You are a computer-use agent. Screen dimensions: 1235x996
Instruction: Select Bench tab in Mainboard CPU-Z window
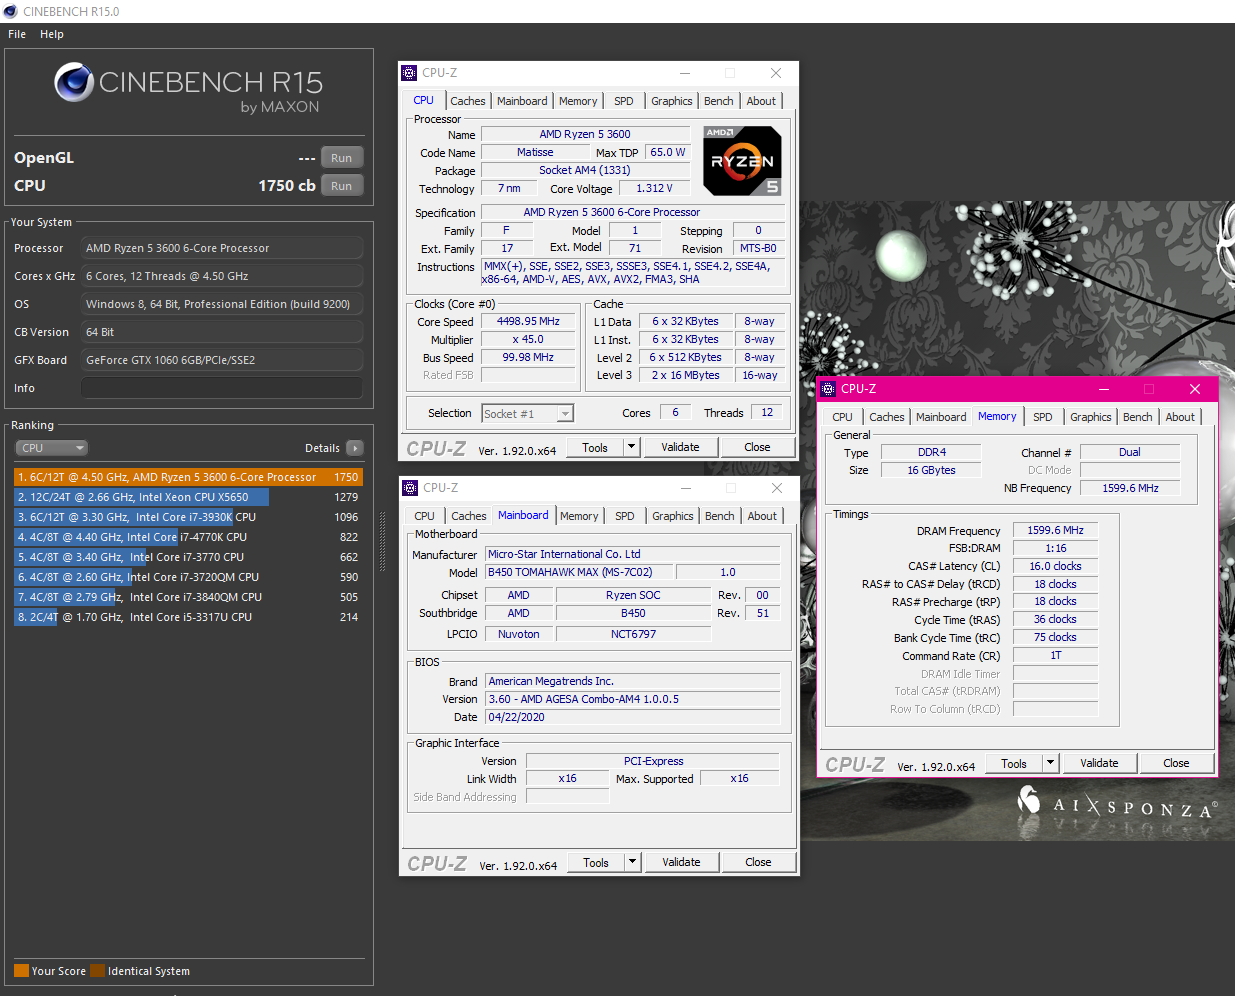(x=719, y=516)
